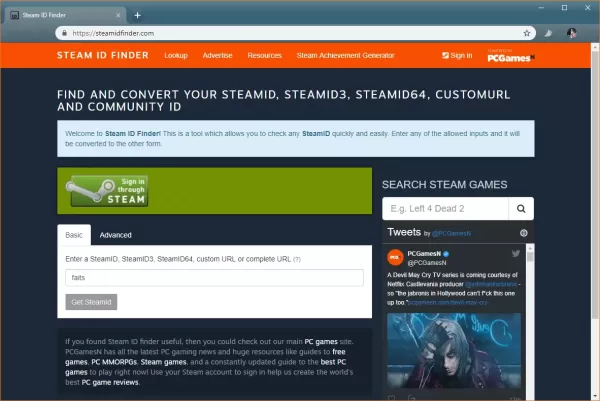Open the pcgamesn.com devil-may-cry tweet link
Image resolution: width=600 pixels, height=401 pixels.
click(448, 303)
